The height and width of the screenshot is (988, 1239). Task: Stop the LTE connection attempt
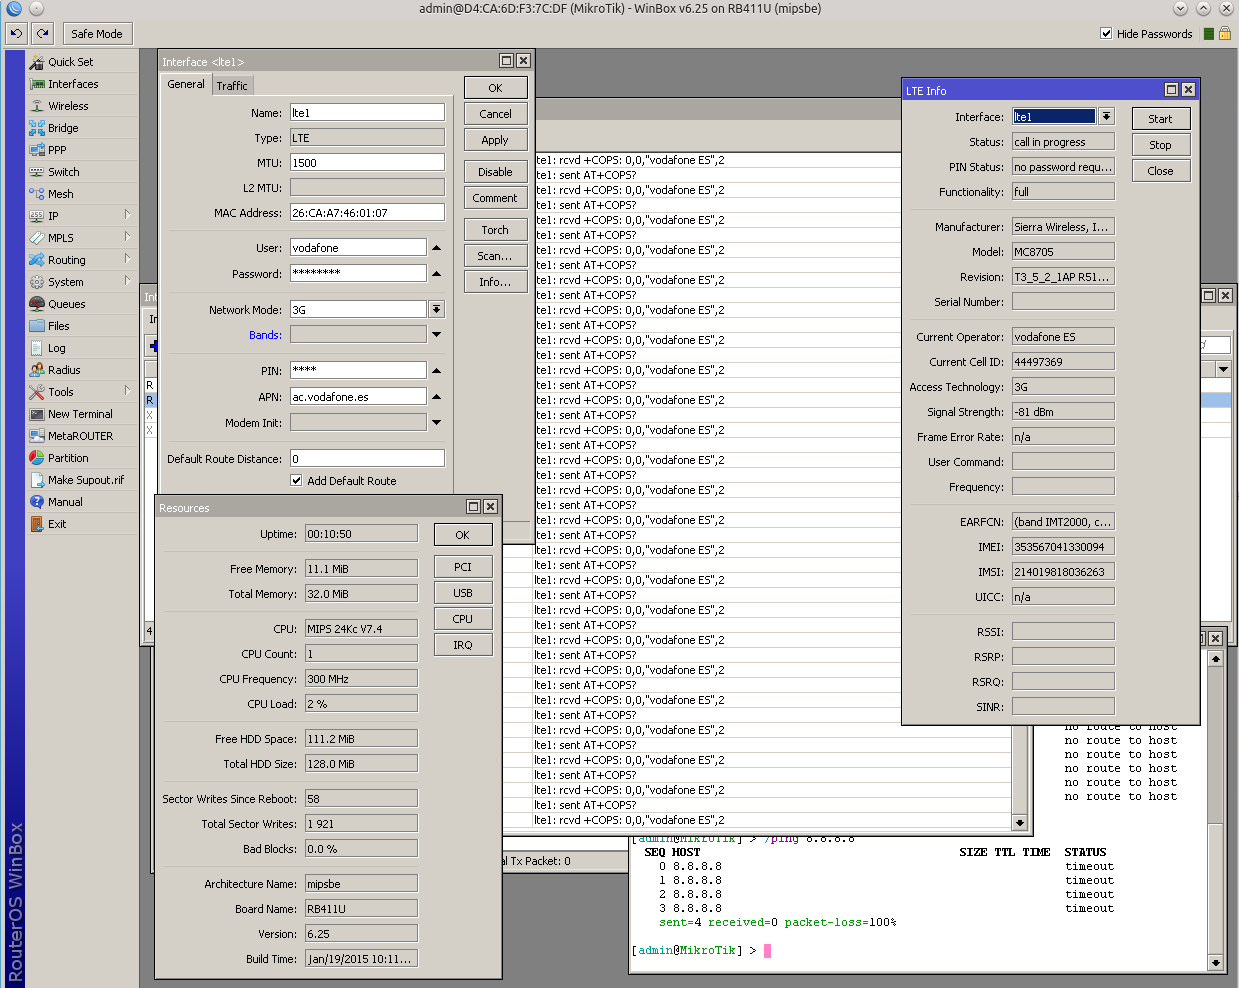tap(1159, 143)
